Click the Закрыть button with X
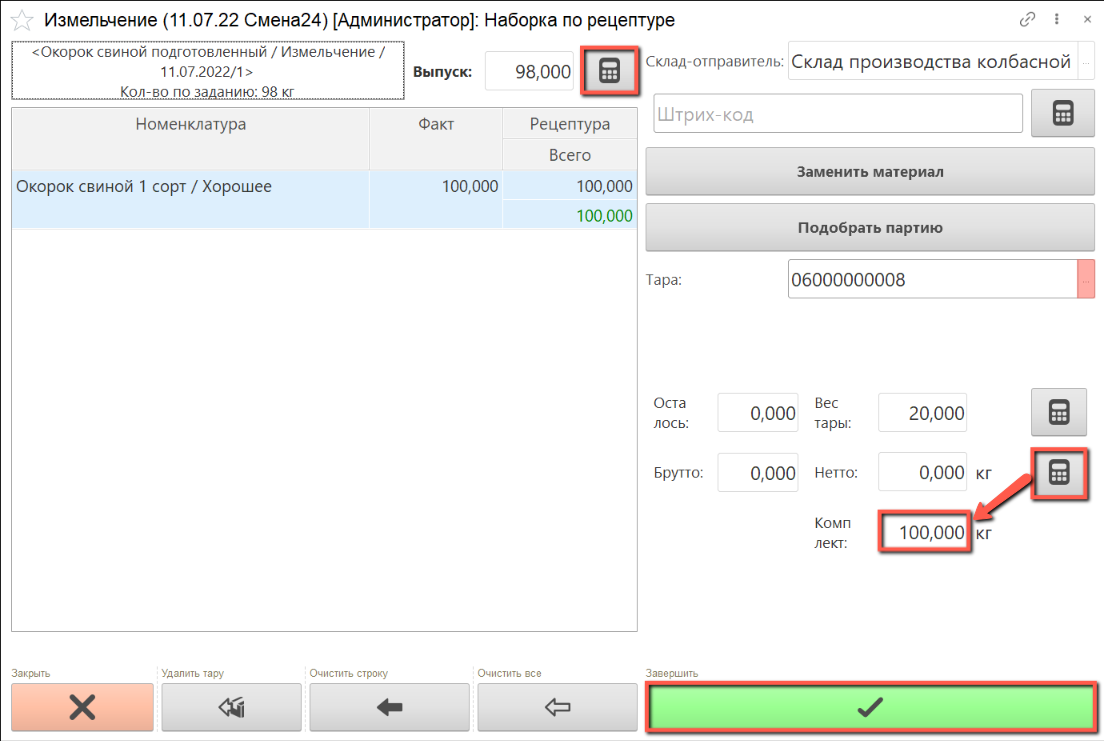Viewport: 1104px width, 741px height. click(x=82, y=707)
